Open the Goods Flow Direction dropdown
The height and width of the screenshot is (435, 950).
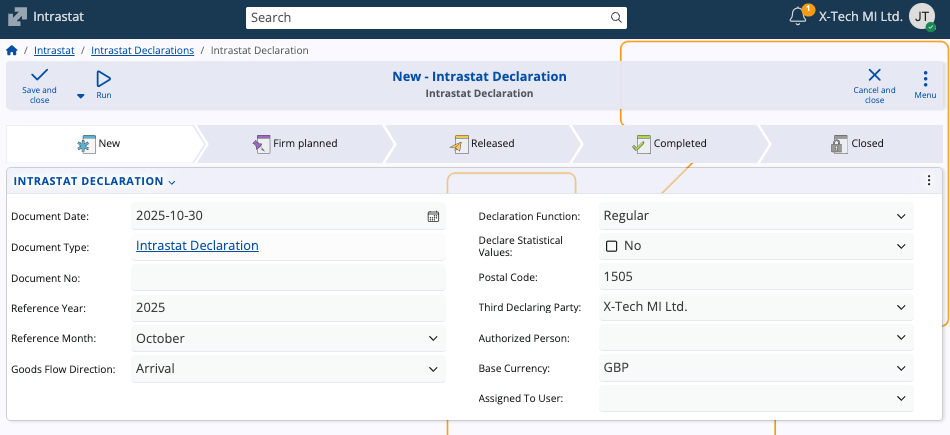pos(433,369)
